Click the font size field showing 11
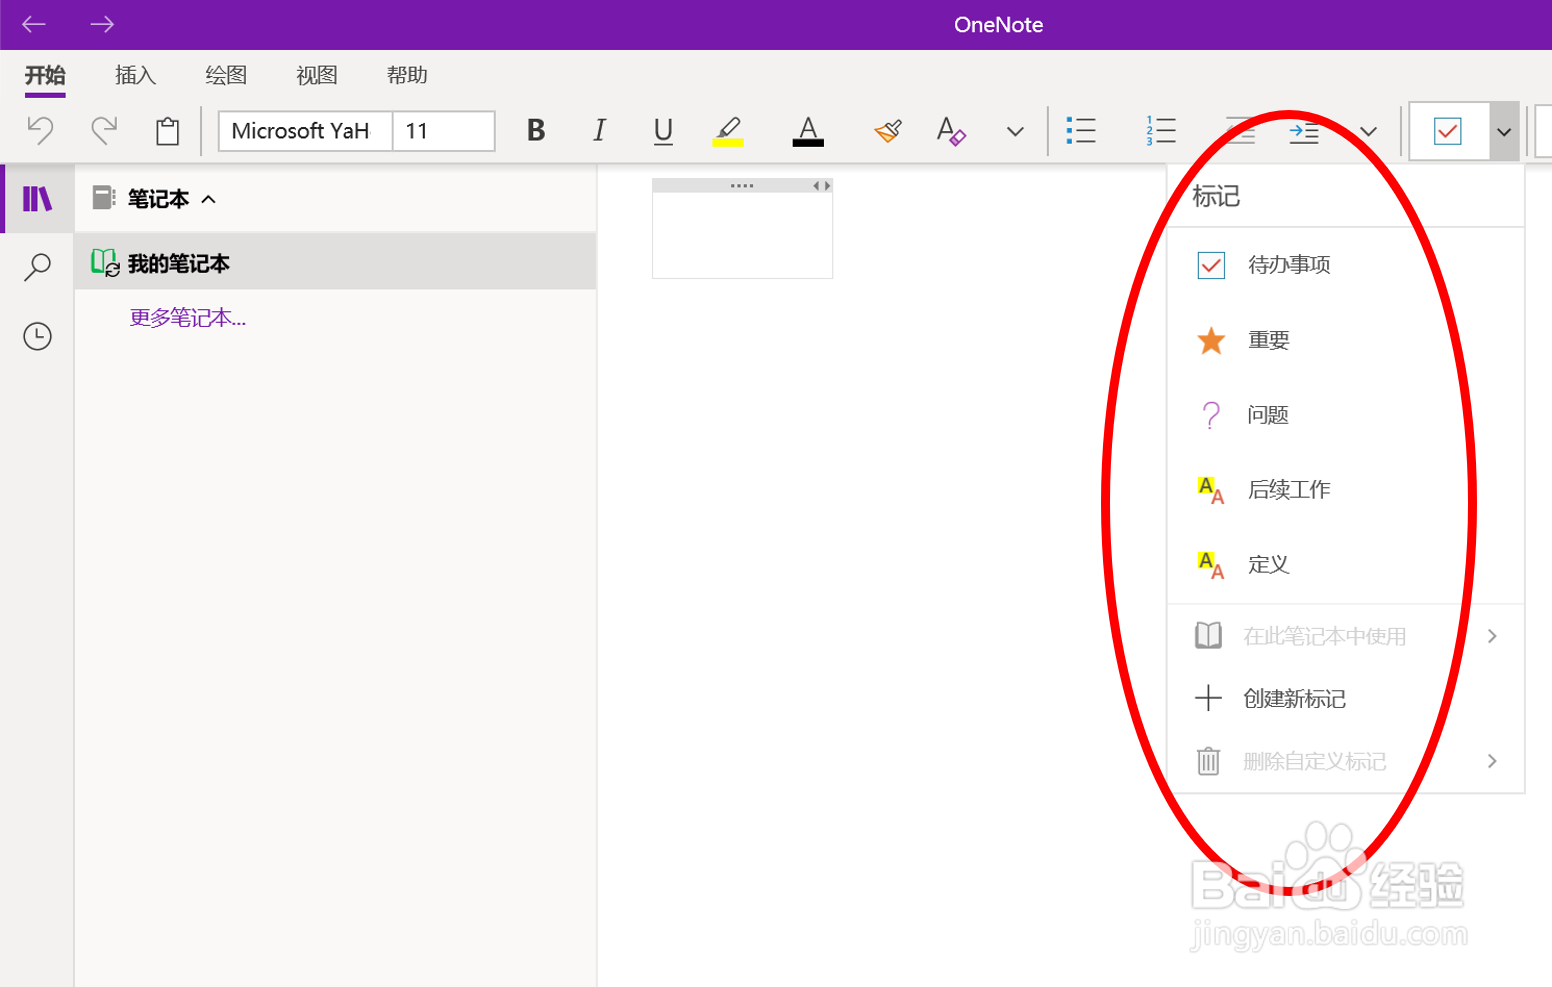The width and height of the screenshot is (1552, 987). 443,131
